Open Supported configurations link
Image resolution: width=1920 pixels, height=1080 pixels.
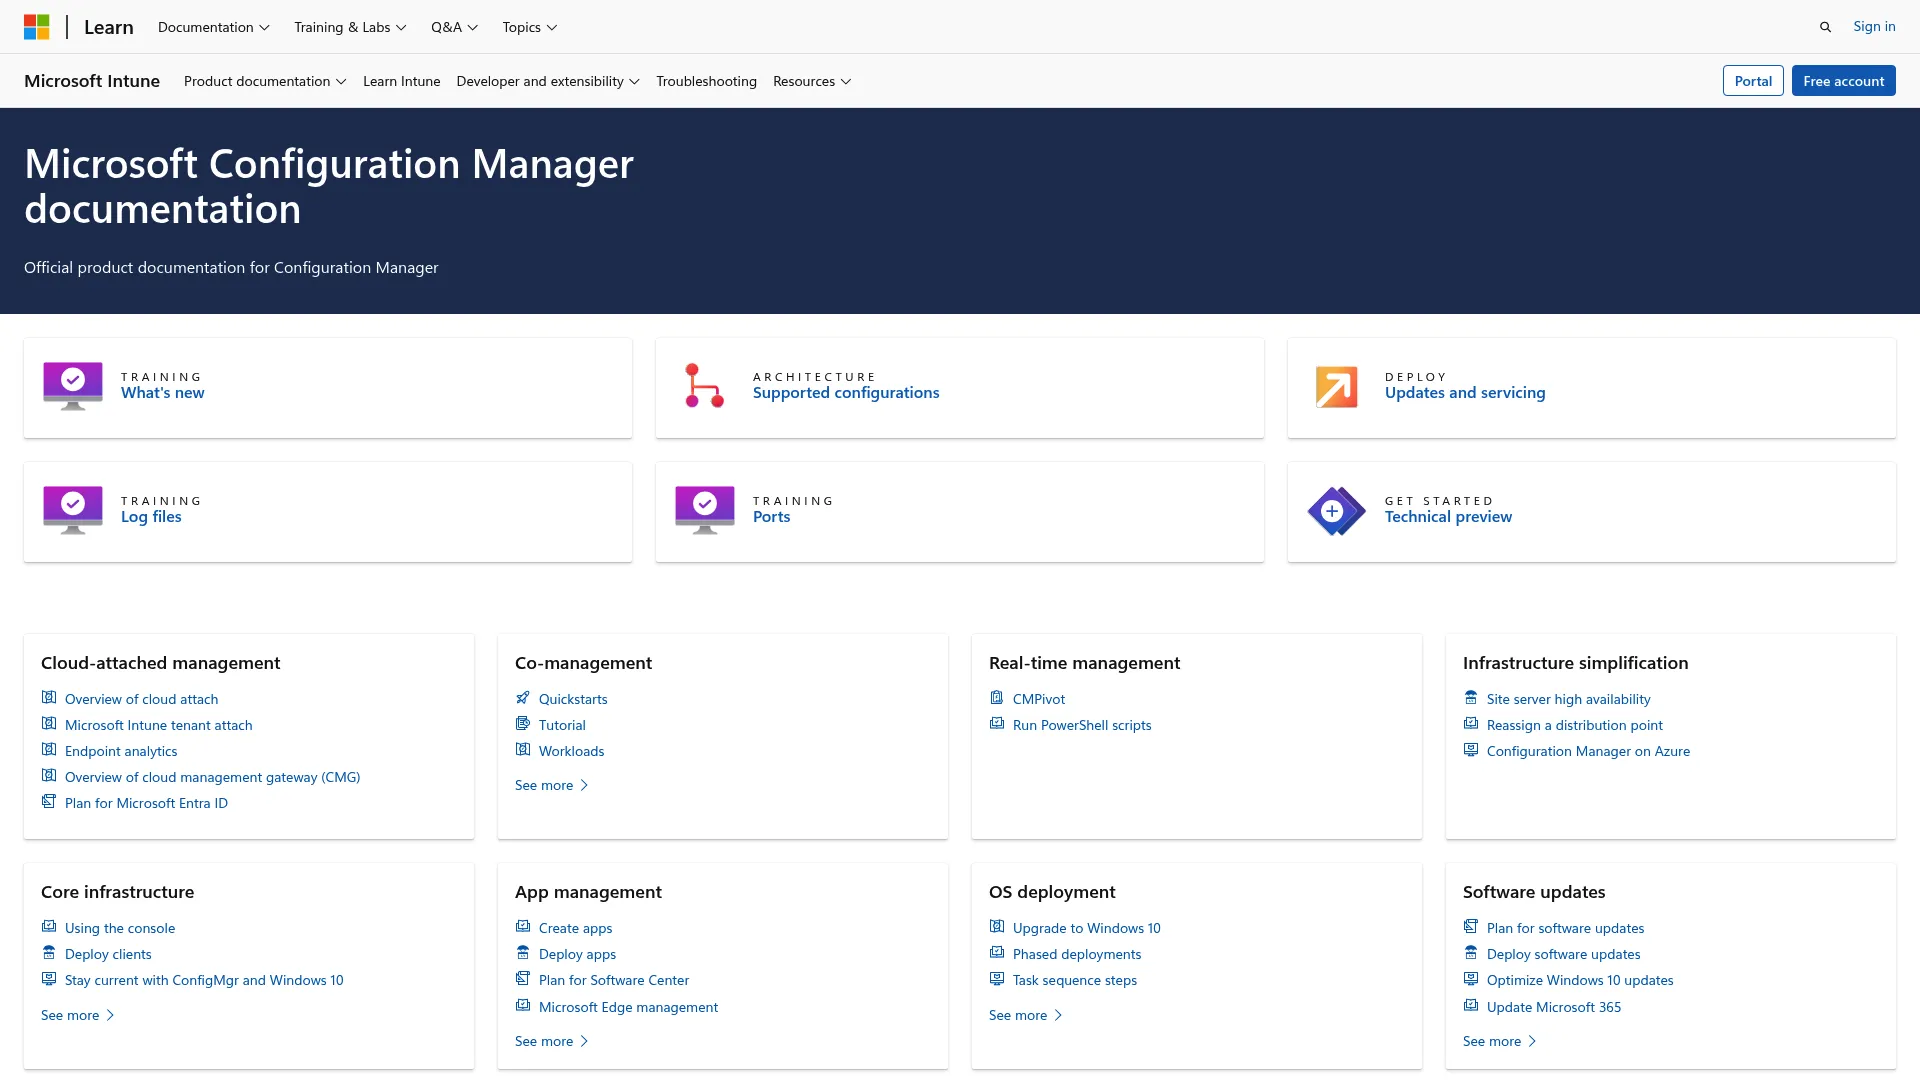(x=846, y=393)
